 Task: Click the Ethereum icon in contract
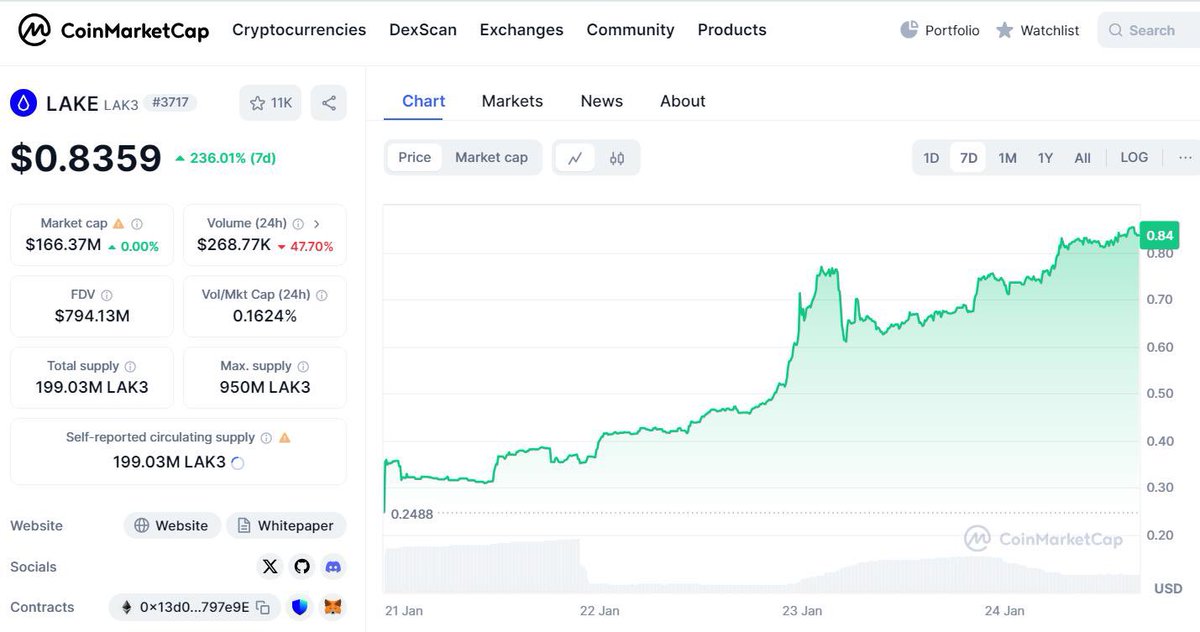[127, 607]
